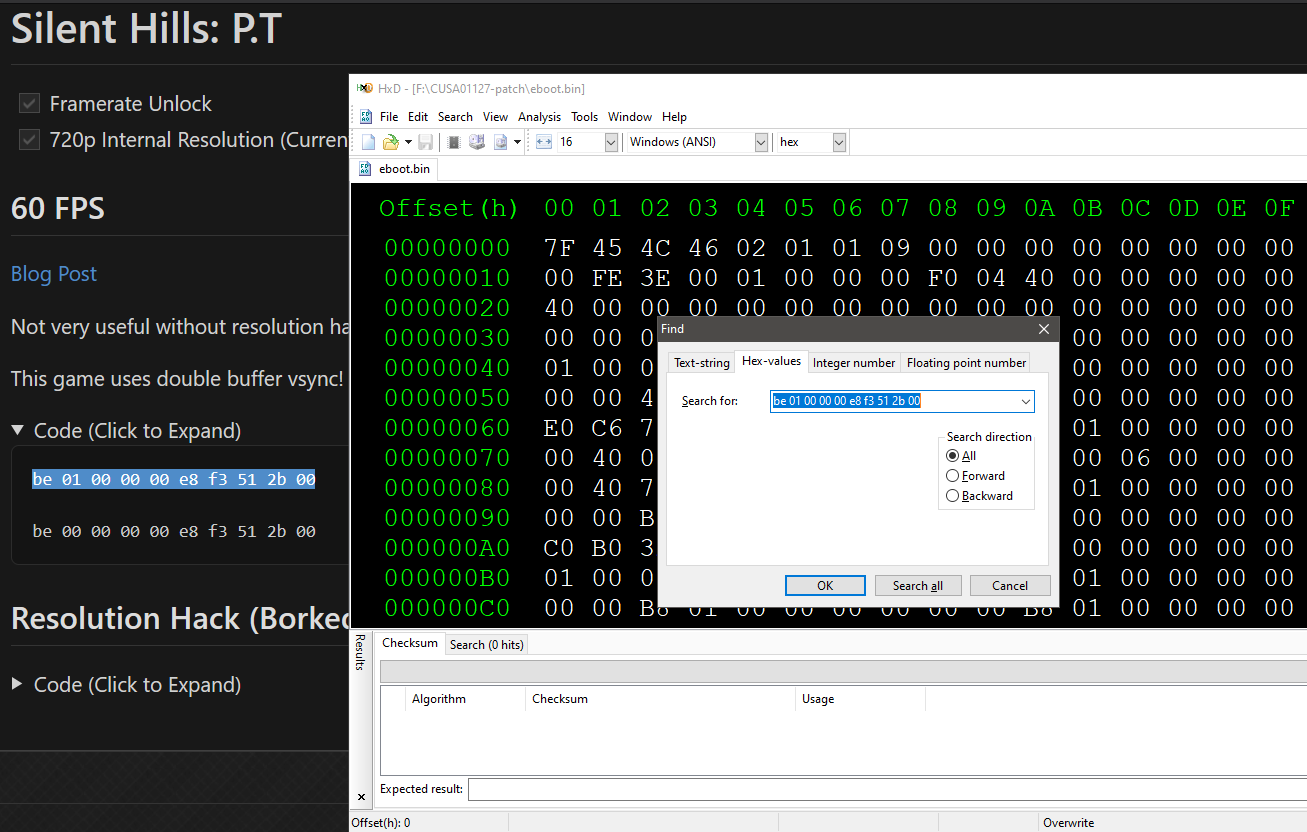
Task: Click the Usage column header
Action: point(860,699)
